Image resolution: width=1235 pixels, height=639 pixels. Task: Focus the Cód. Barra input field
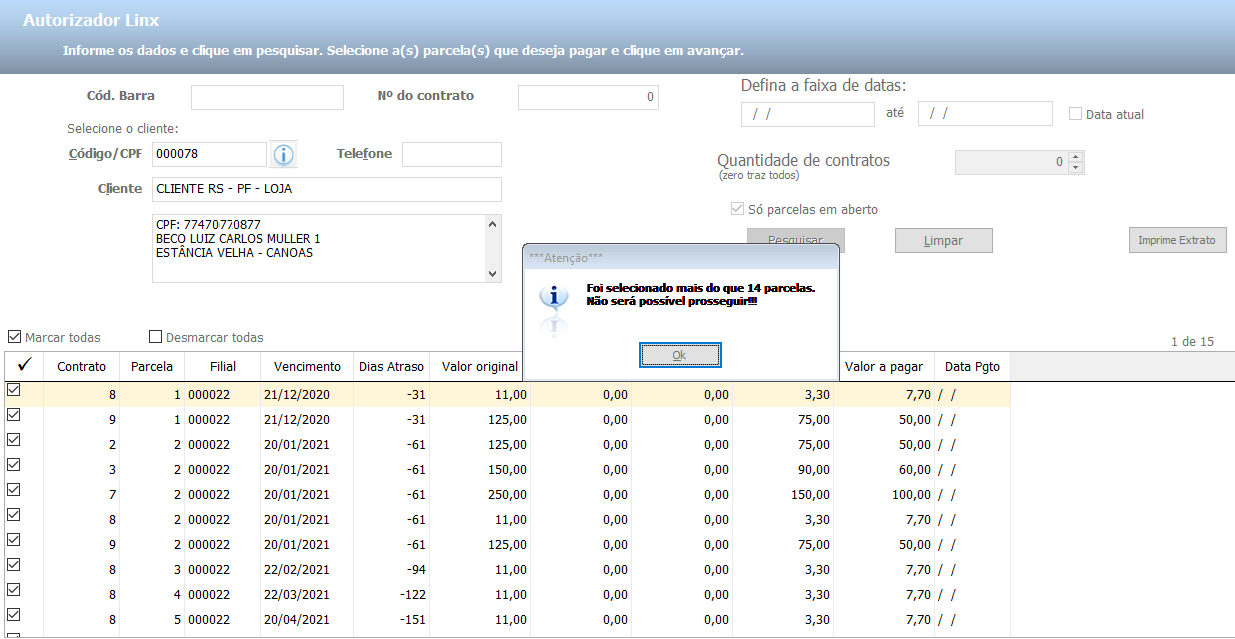pyautogui.click(x=267, y=97)
